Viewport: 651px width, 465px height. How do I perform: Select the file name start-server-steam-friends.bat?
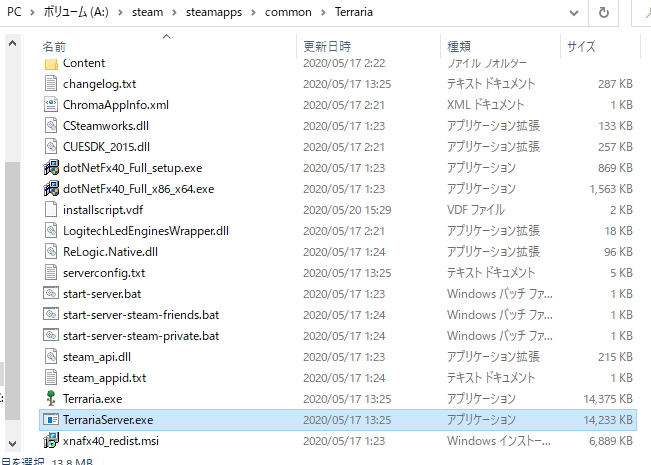141,315
